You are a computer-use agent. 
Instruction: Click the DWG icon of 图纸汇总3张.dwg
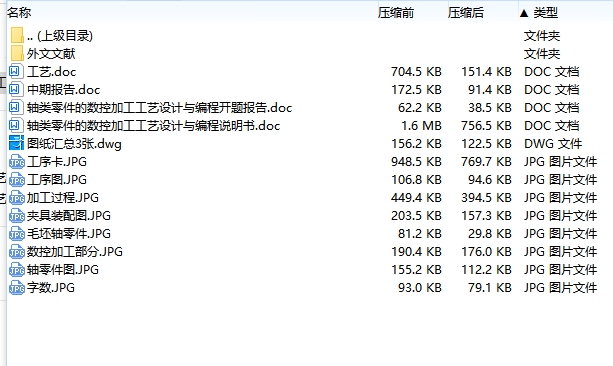coord(16,143)
